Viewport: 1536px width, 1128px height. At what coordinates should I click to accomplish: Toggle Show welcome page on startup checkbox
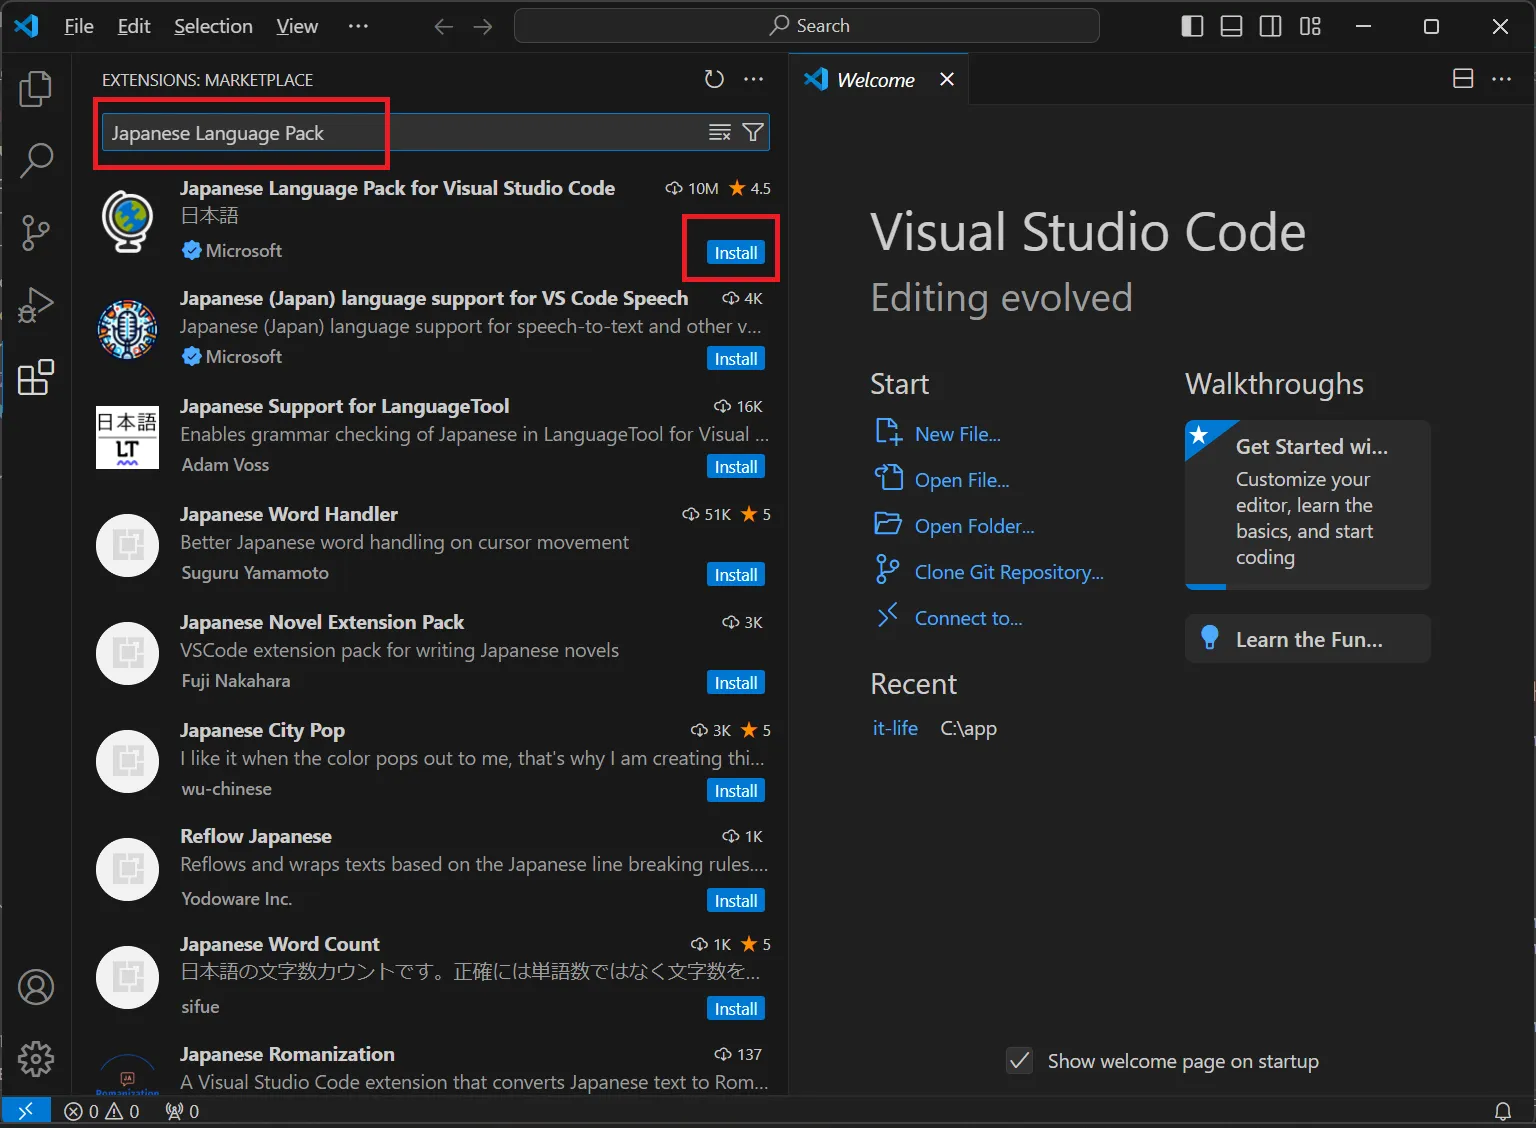coord(1019,1060)
